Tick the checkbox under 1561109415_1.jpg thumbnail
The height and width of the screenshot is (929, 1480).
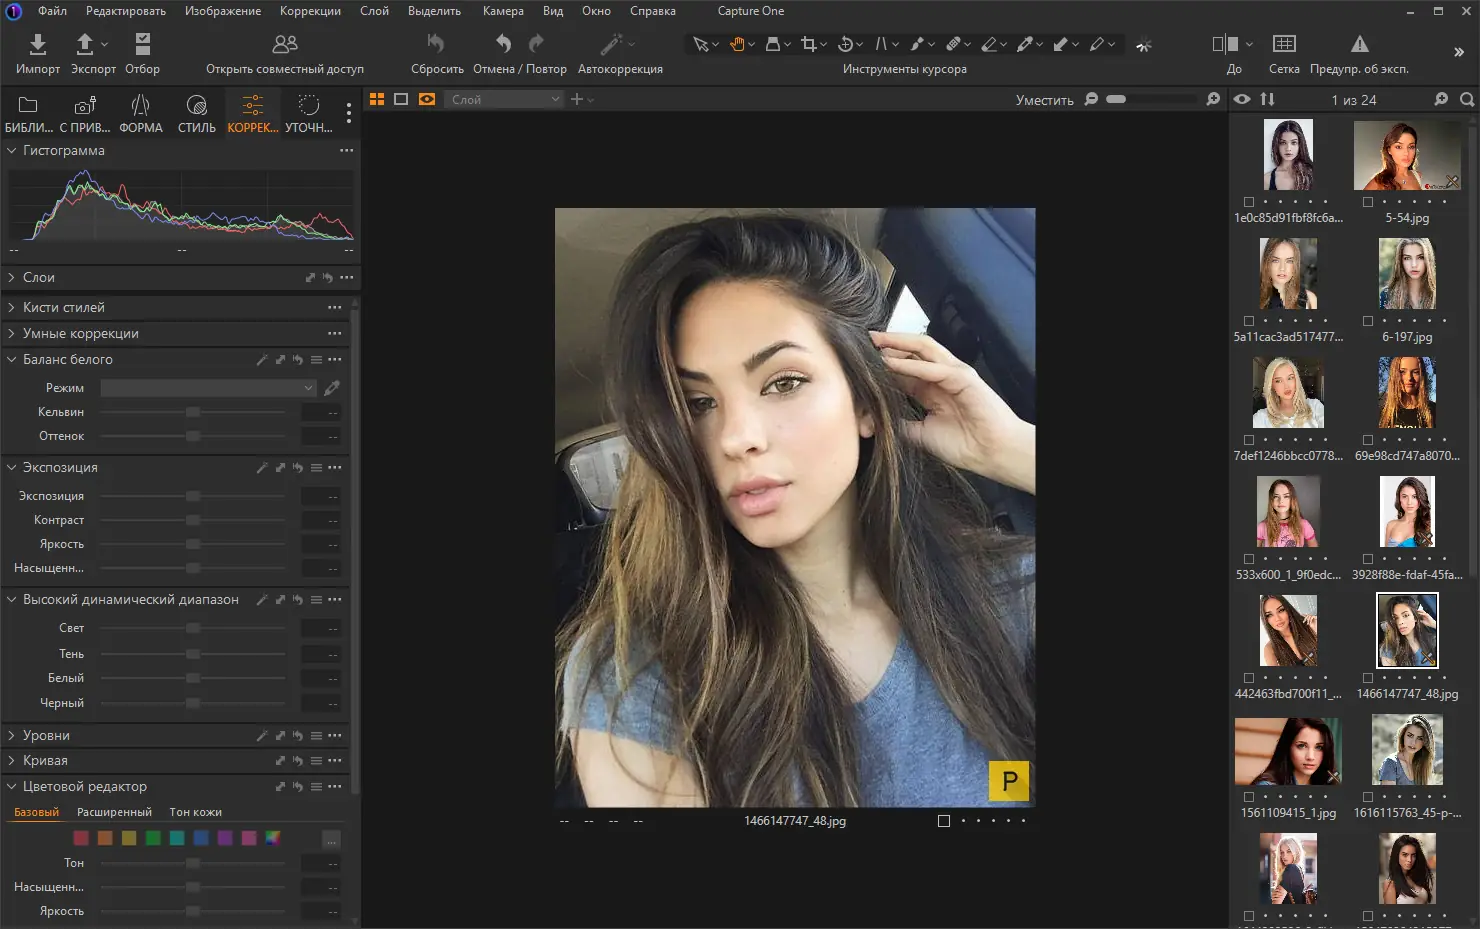(1248, 797)
